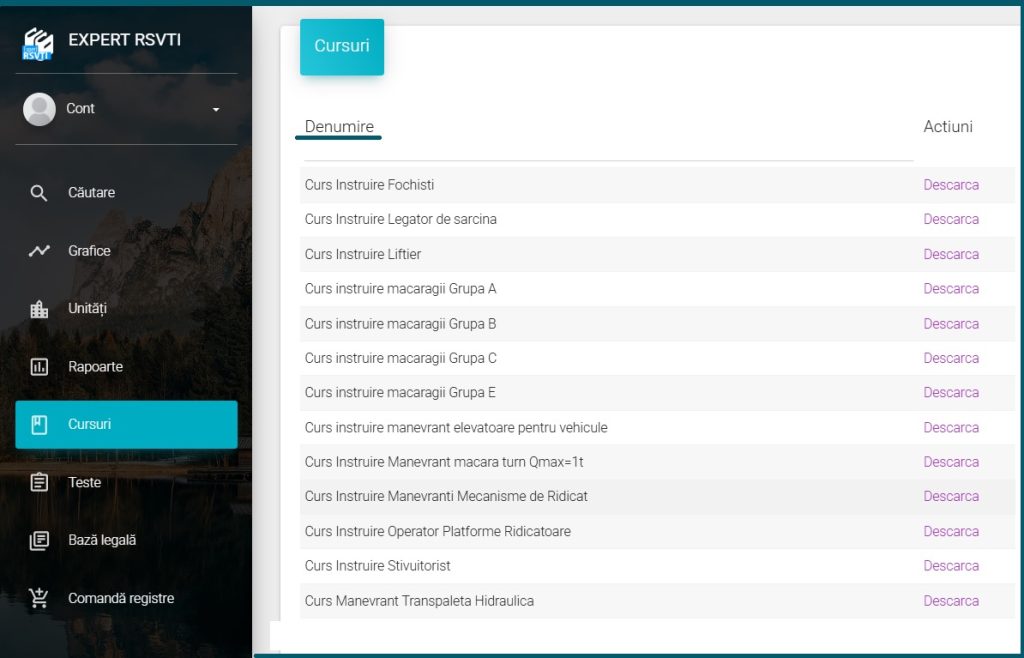Image resolution: width=1024 pixels, height=658 pixels.
Task: Download Curs Instruire Fochisti
Action: tap(950, 185)
